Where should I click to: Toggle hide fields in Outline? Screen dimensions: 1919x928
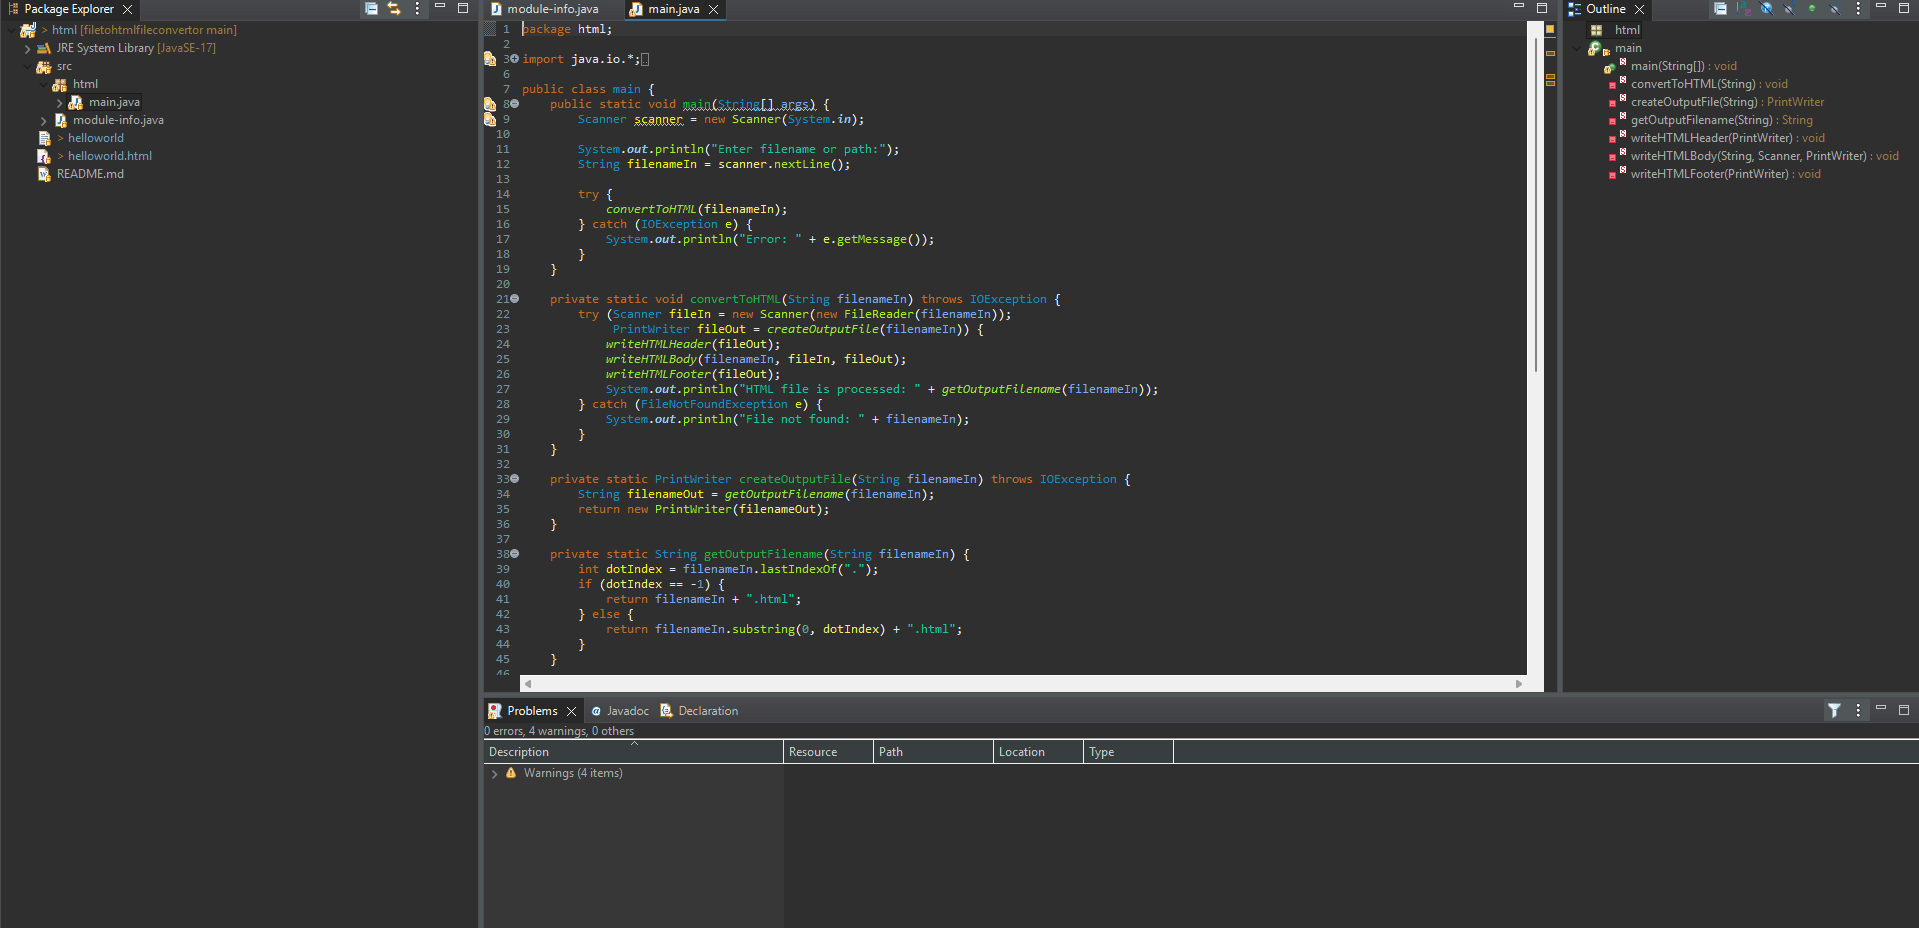(x=1766, y=9)
